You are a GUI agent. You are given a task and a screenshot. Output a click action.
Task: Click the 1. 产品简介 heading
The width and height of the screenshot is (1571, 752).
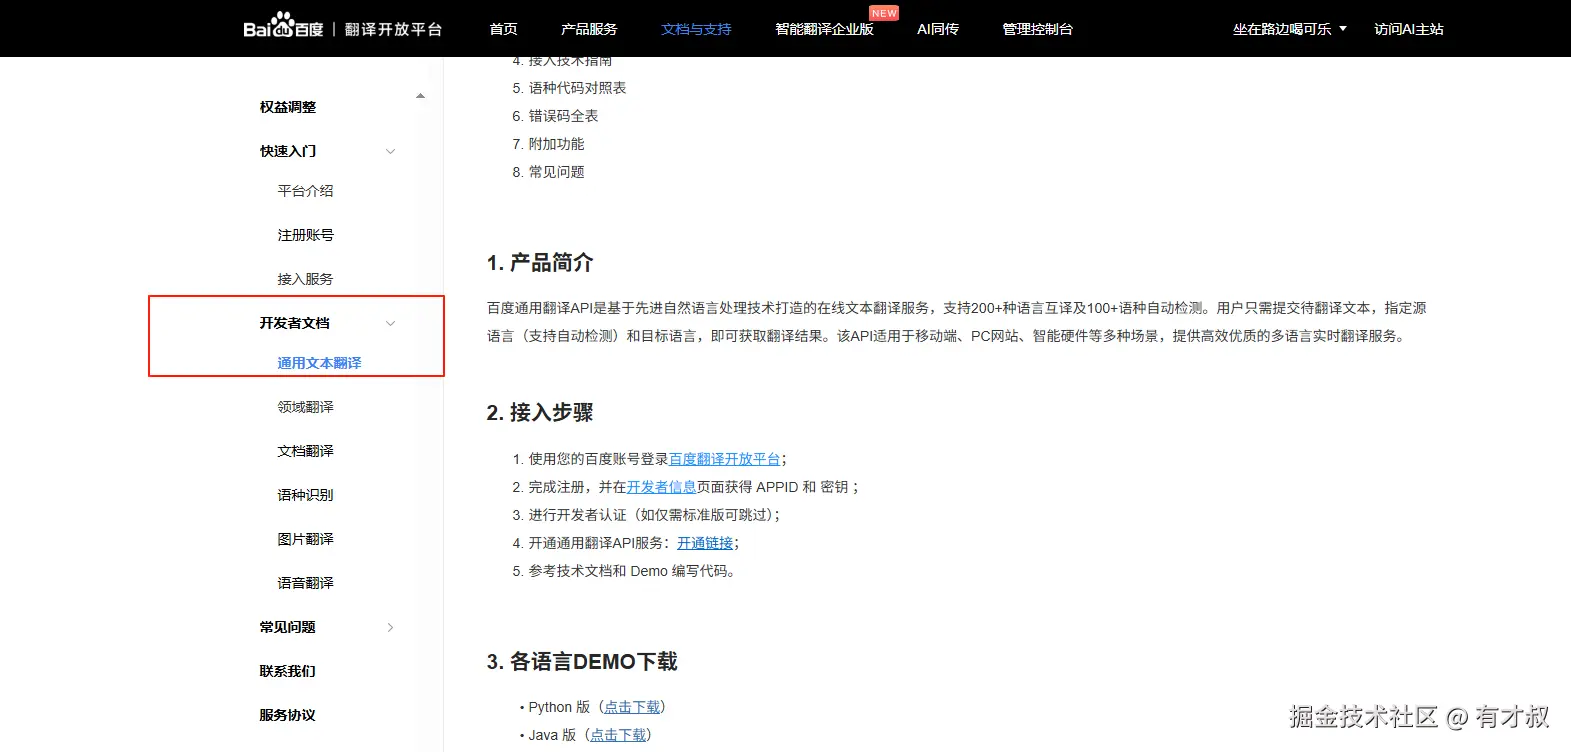tap(540, 263)
